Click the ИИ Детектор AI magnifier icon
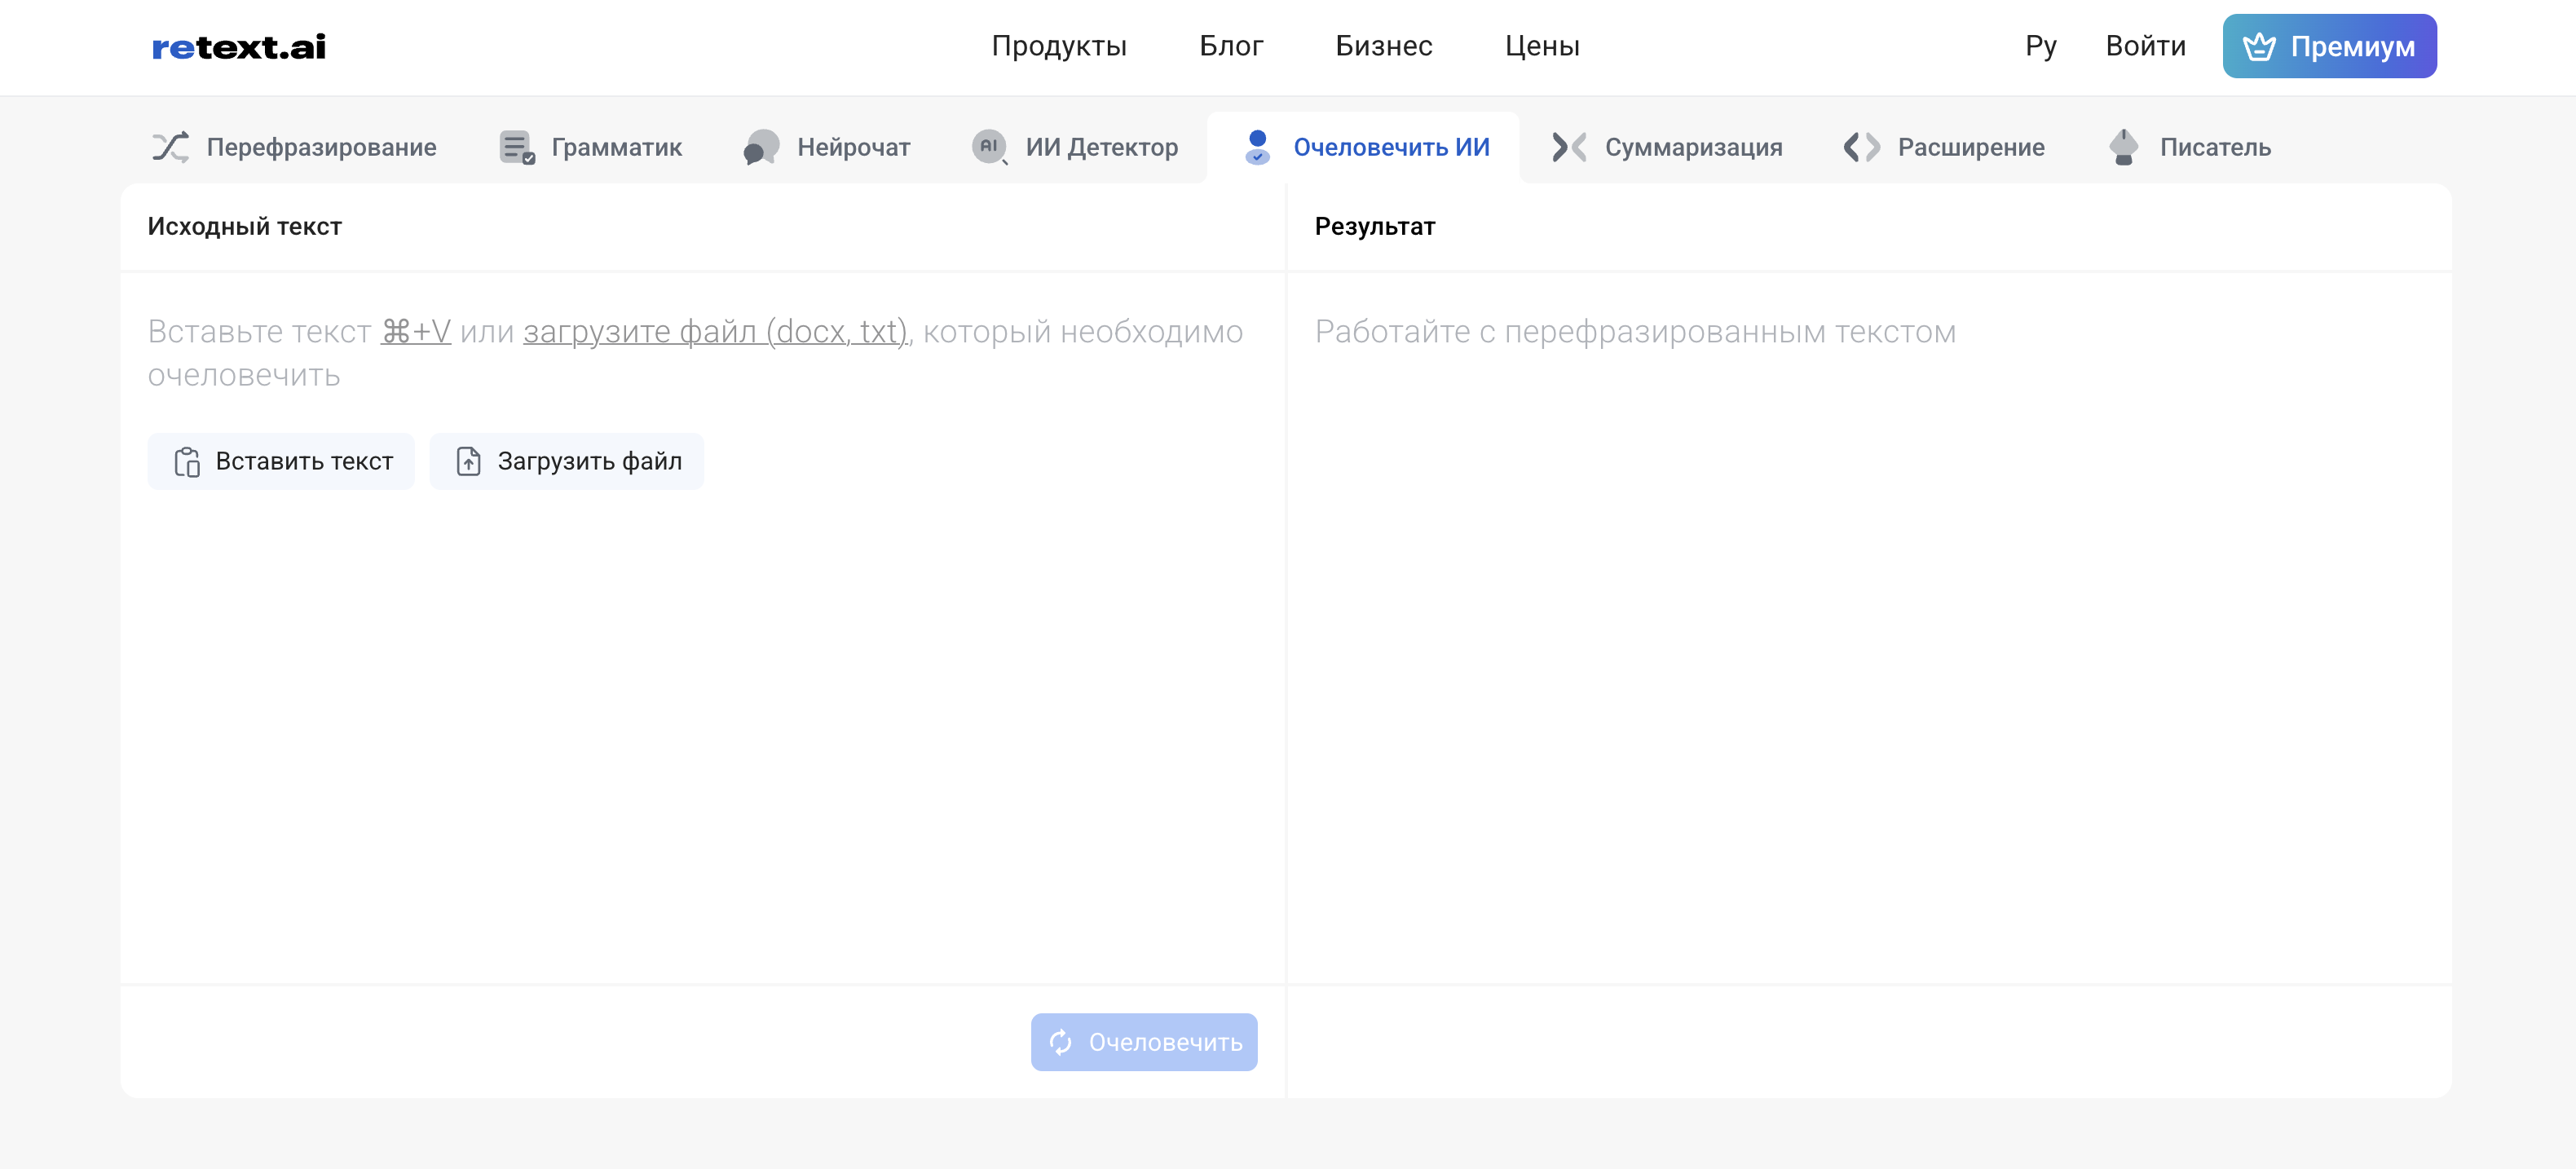This screenshot has width=2576, height=1169. (x=990, y=147)
